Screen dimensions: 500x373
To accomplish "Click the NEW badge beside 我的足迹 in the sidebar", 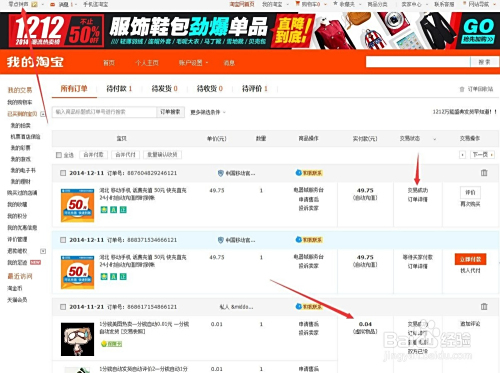I will click(x=35, y=263).
